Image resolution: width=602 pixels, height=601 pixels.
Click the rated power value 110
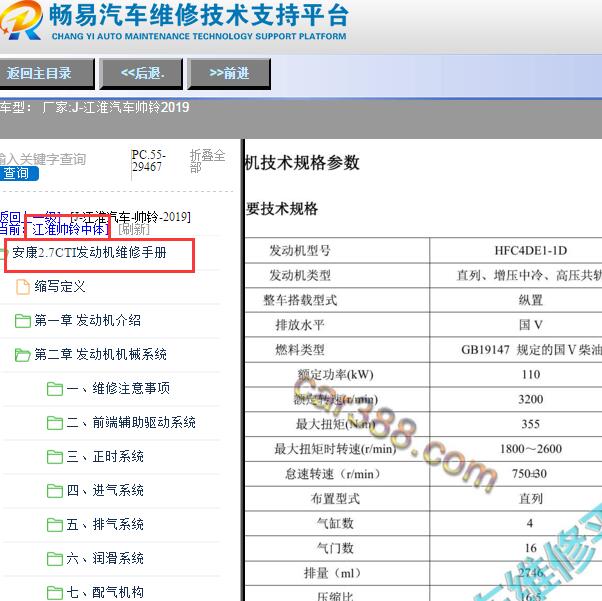tap(531, 374)
